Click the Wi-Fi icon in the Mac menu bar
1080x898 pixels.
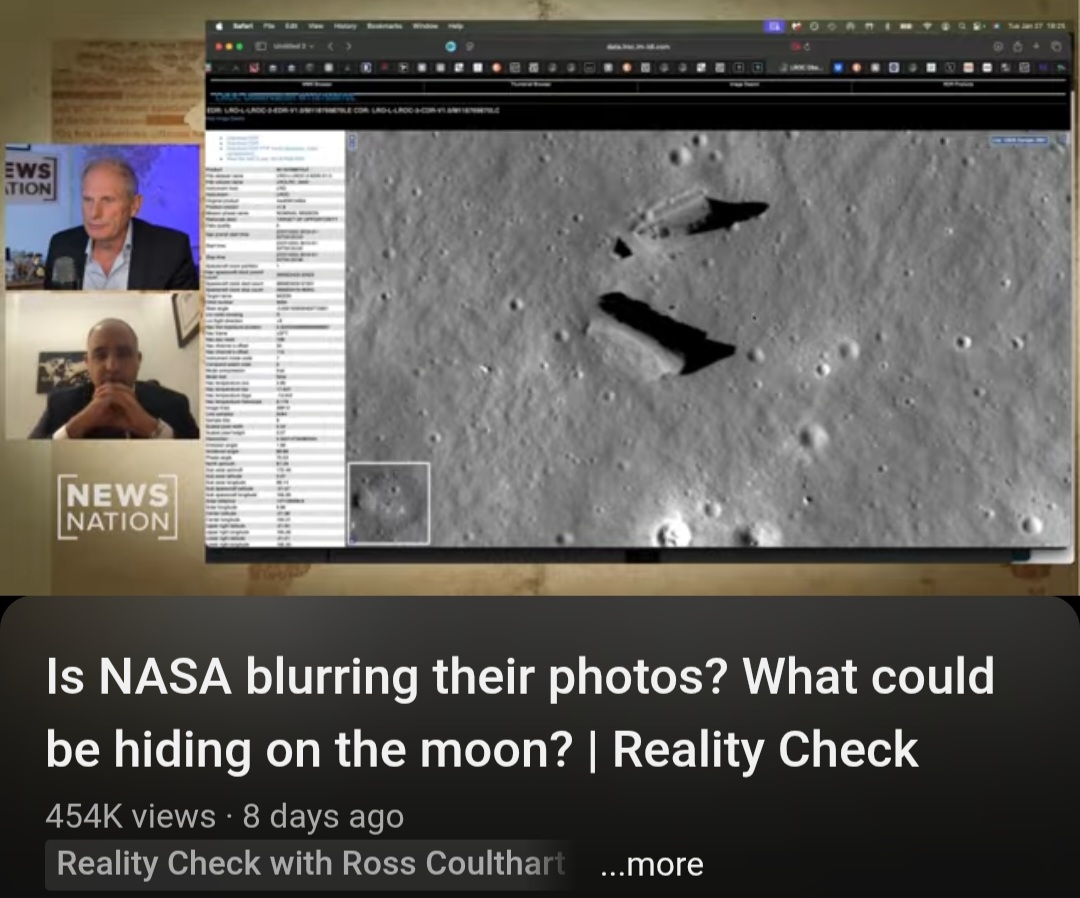[926, 26]
